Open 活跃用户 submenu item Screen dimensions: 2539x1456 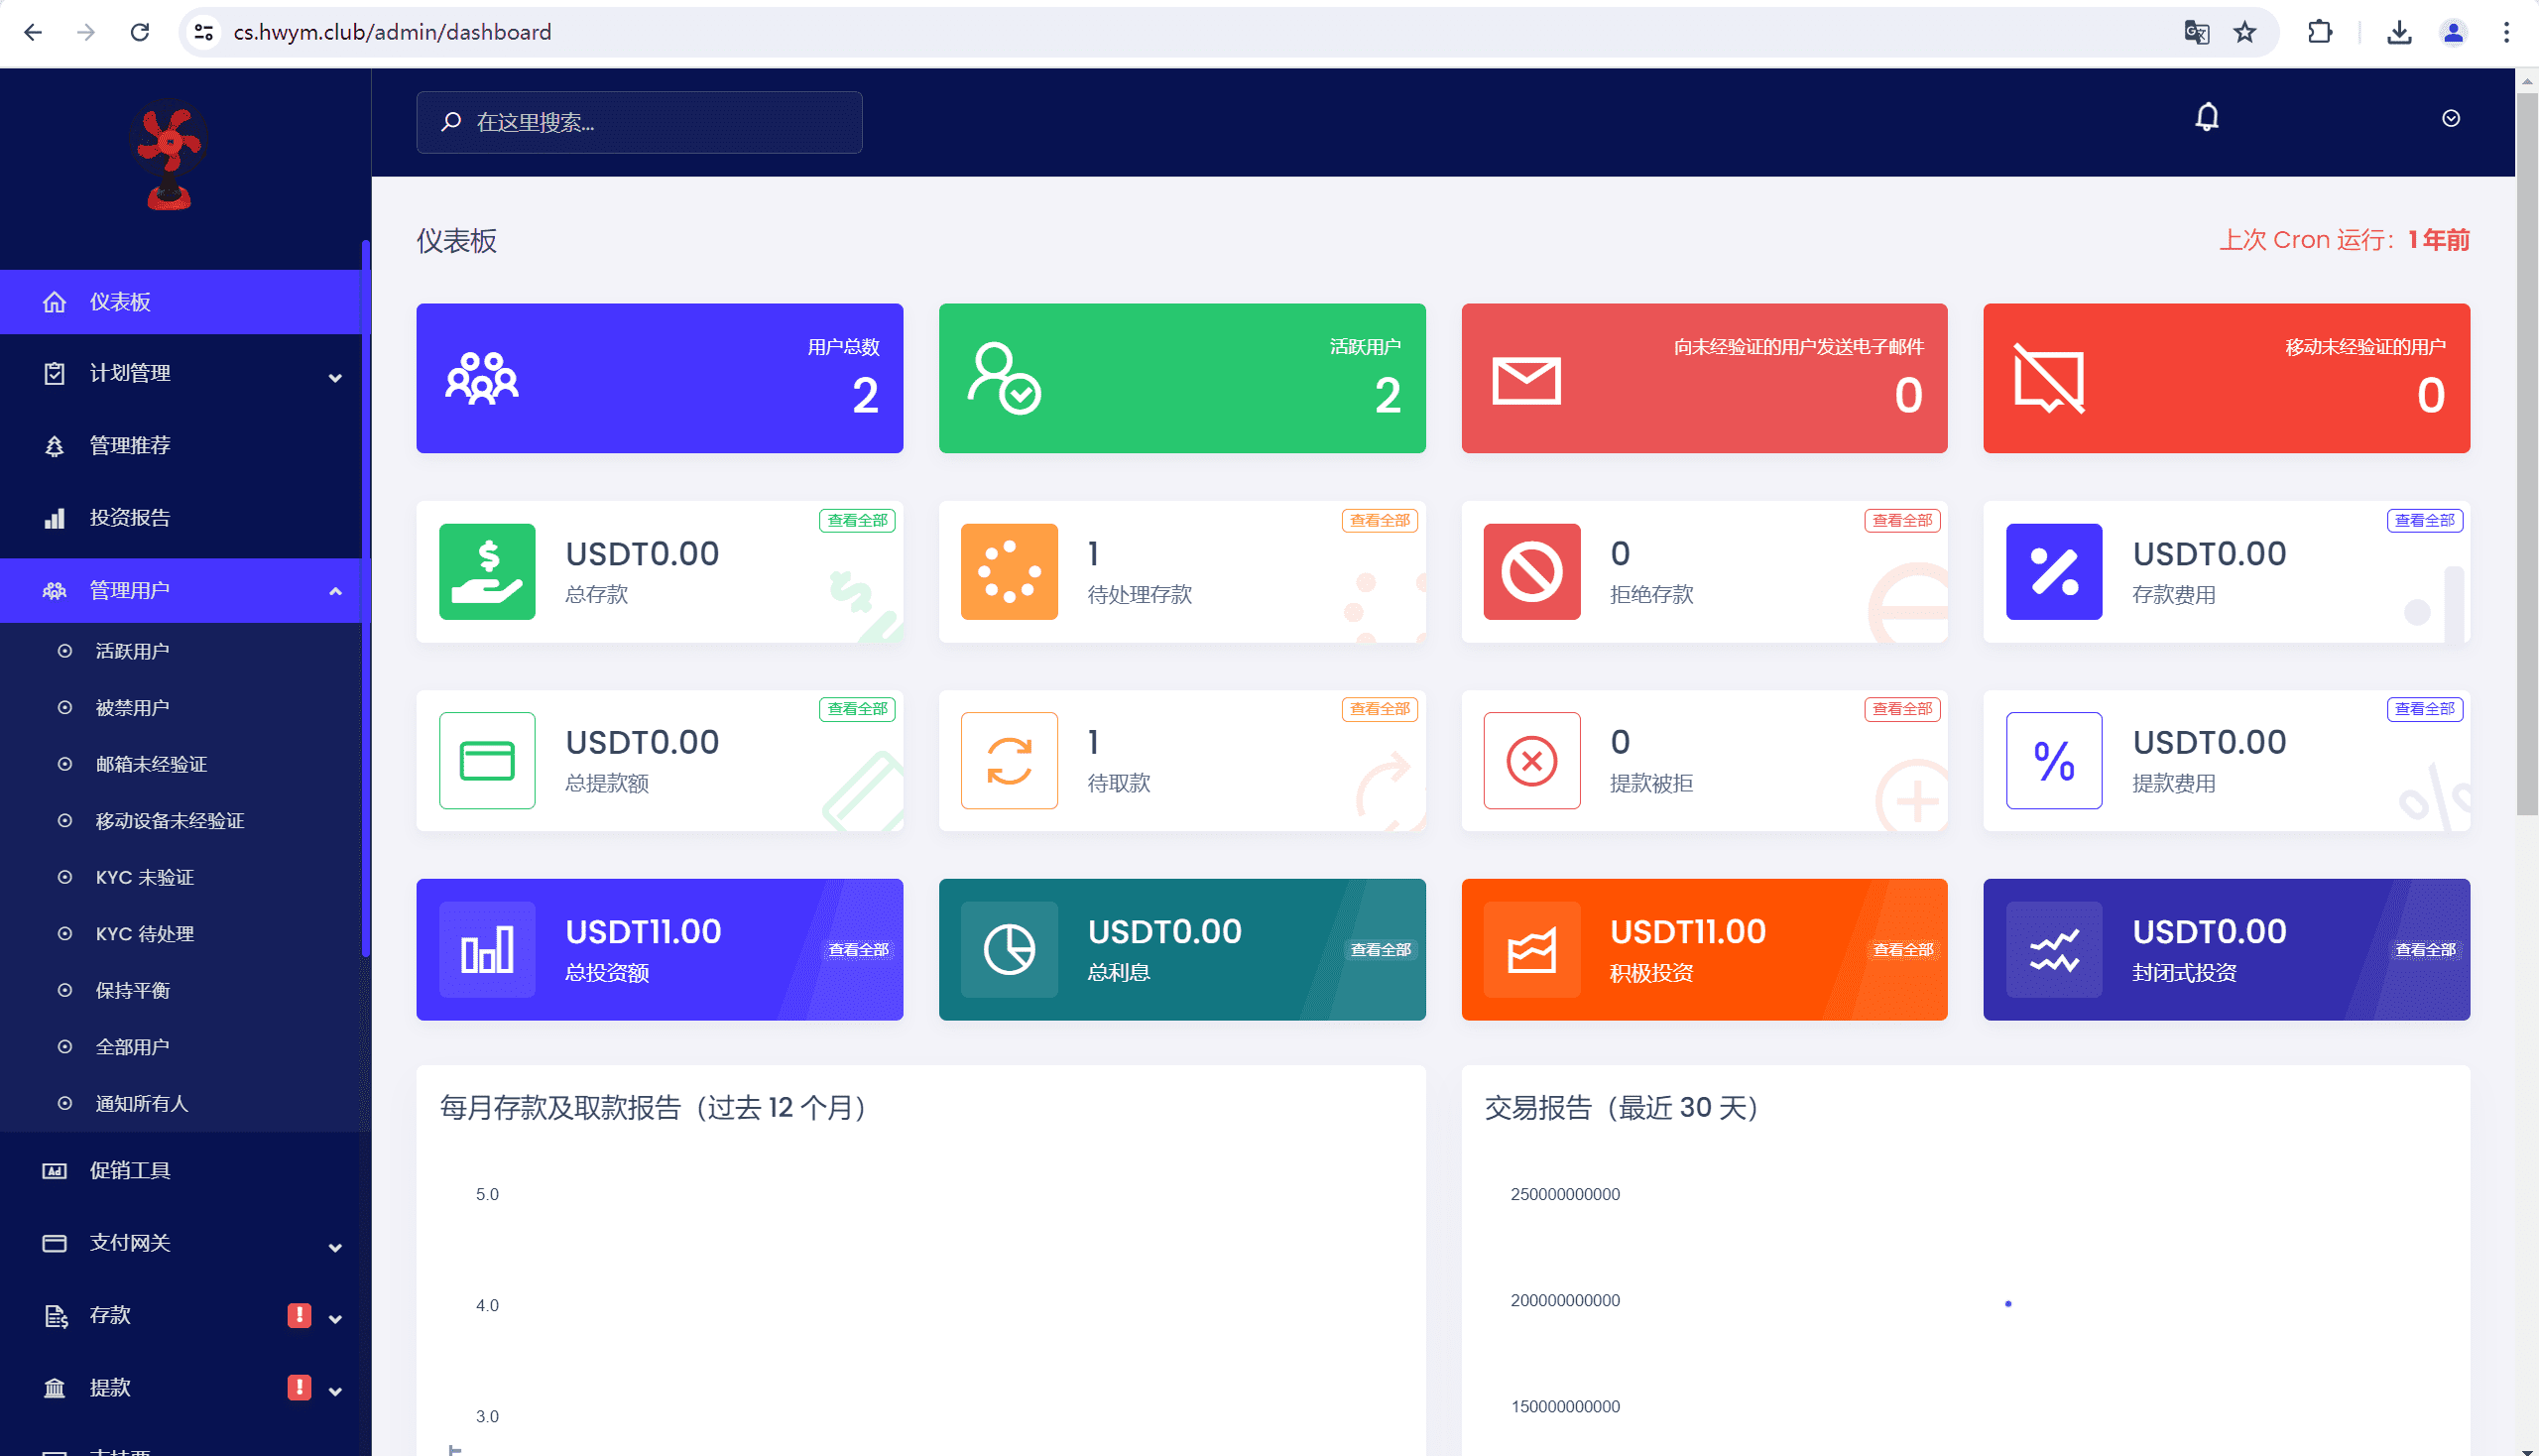click(132, 651)
